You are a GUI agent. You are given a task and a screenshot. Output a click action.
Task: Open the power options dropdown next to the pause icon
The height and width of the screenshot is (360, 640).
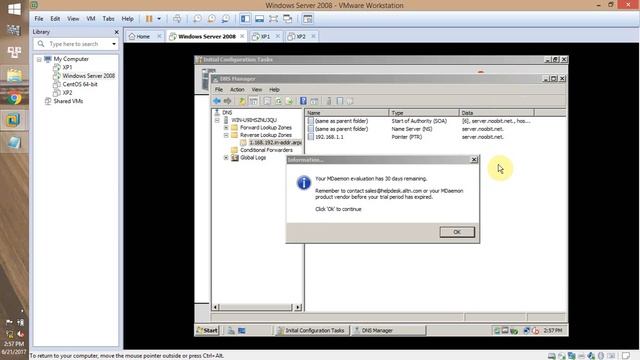pyautogui.click(x=159, y=19)
